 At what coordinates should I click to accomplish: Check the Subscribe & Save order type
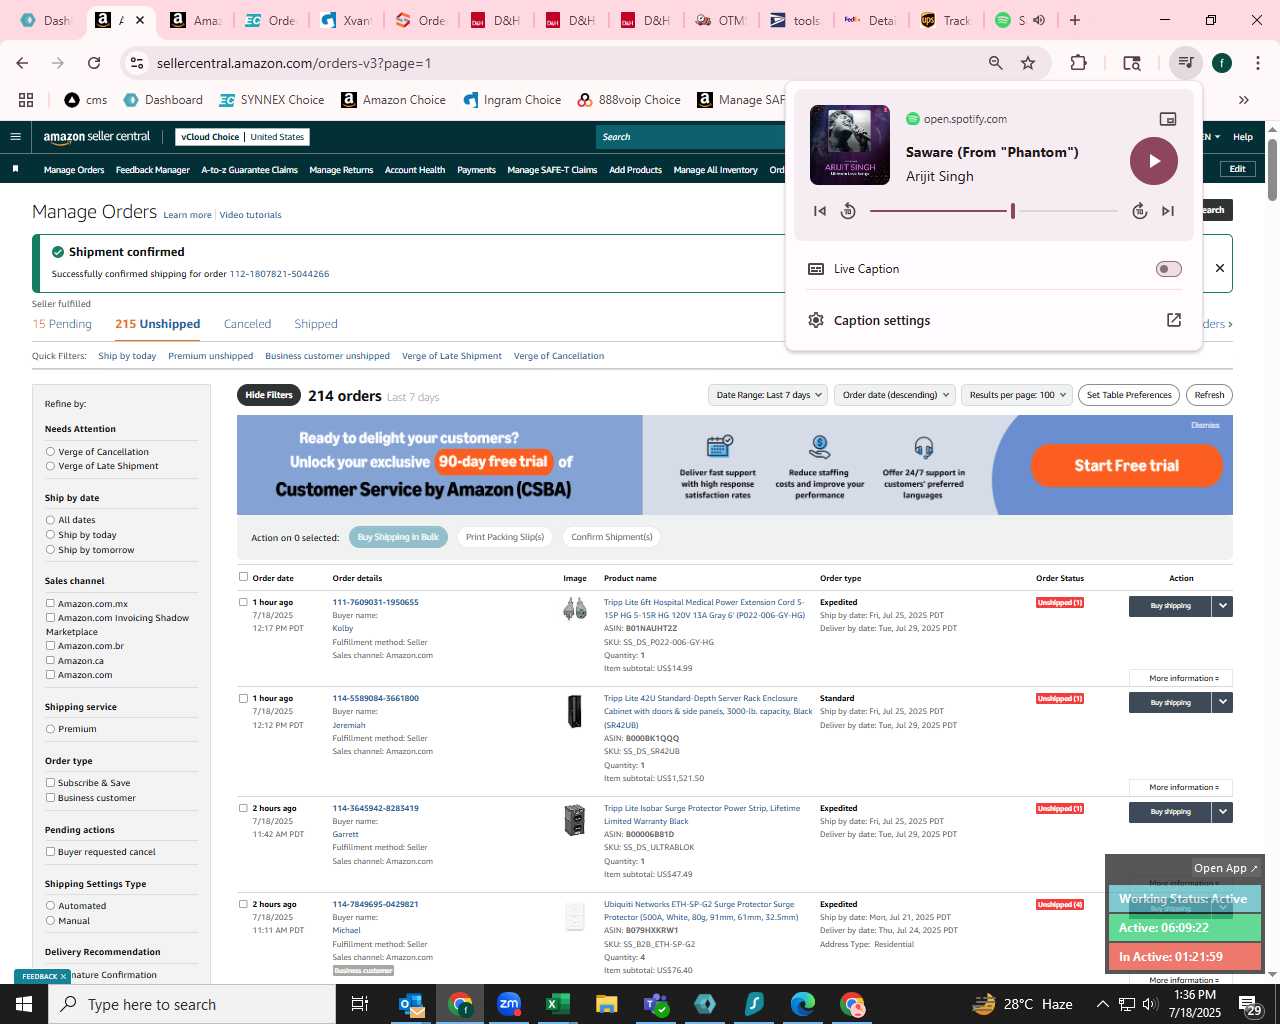(x=50, y=783)
